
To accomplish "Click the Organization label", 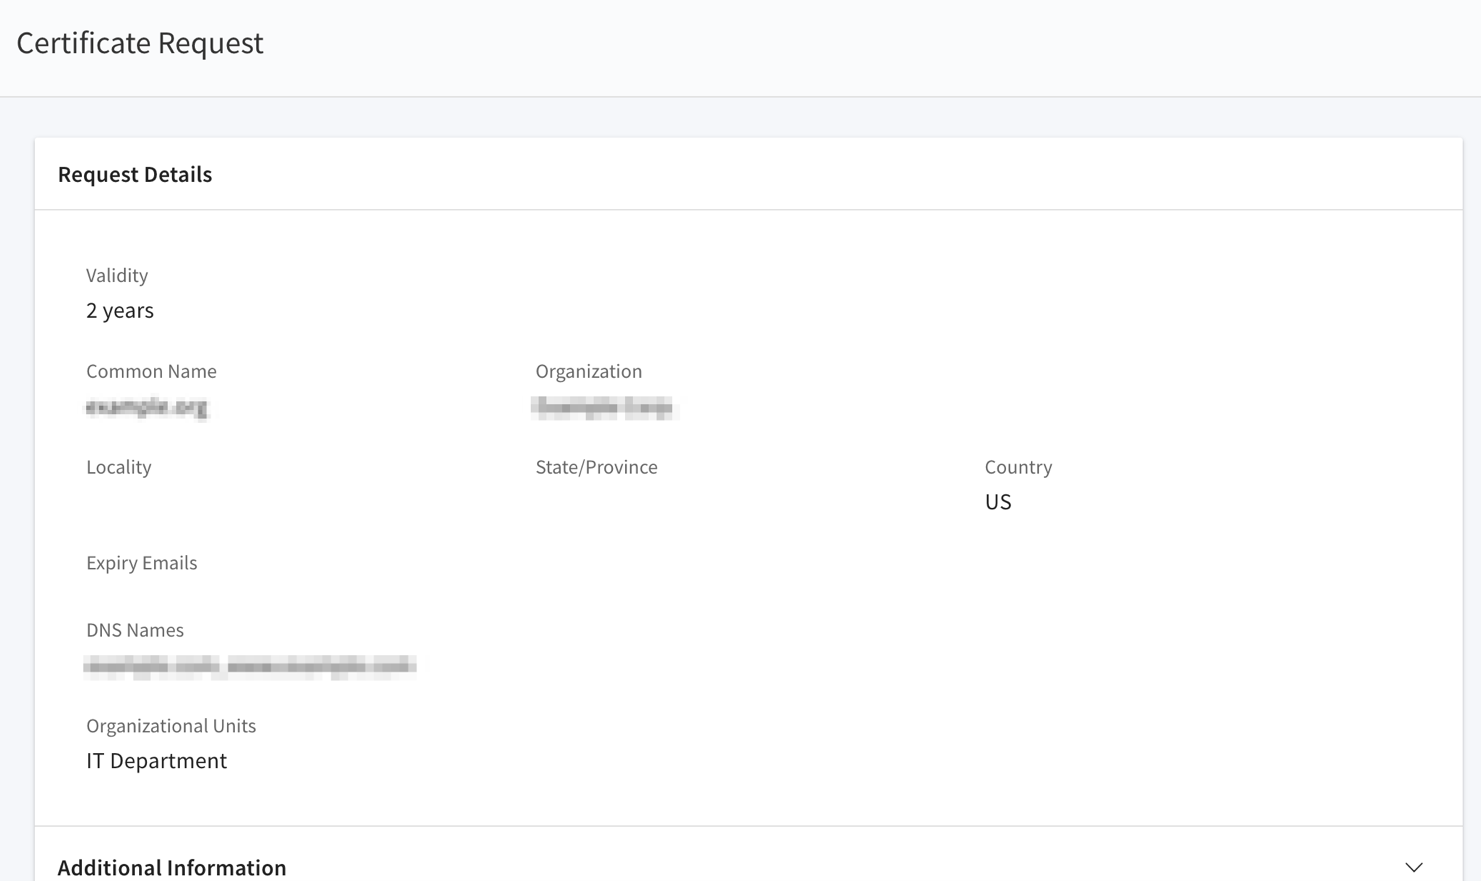I will tap(589, 371).
